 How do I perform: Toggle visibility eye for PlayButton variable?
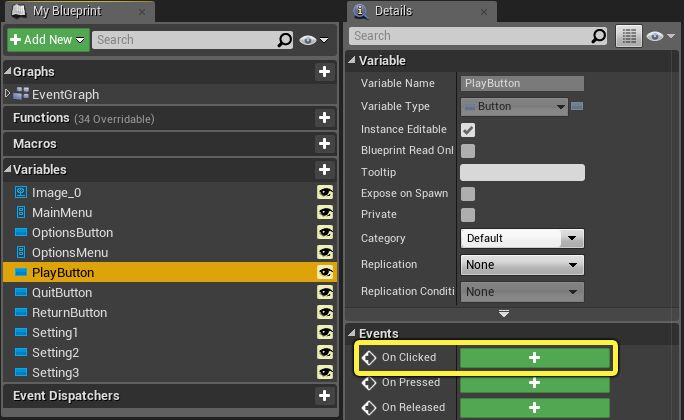[x=325, y=273]
